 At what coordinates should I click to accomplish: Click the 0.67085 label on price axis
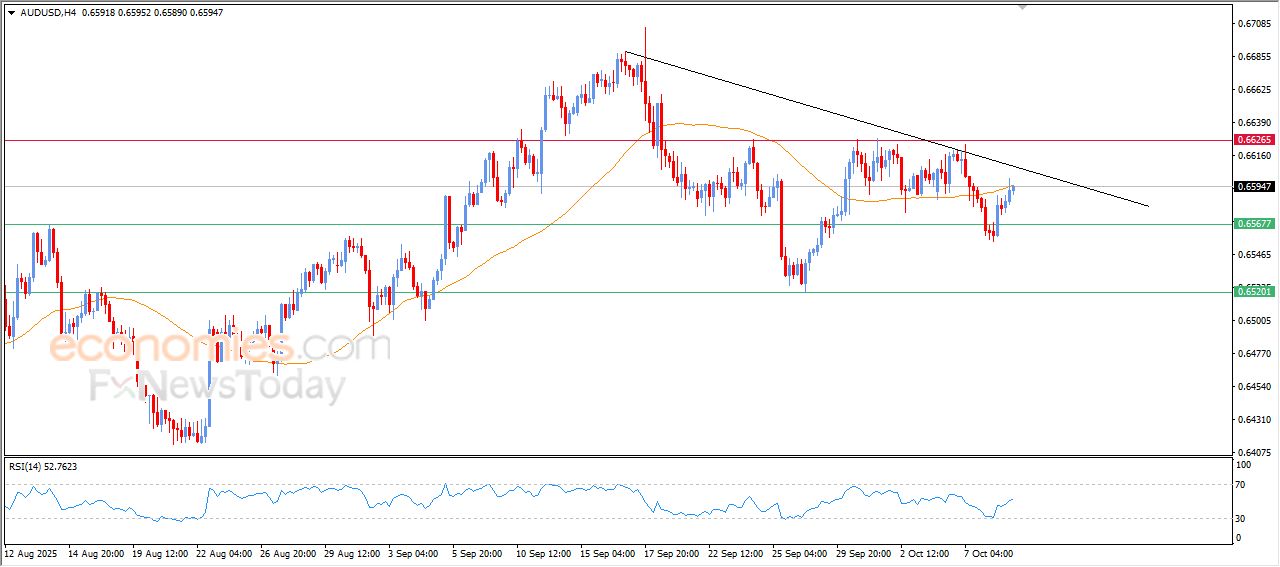pos(1253,24)
